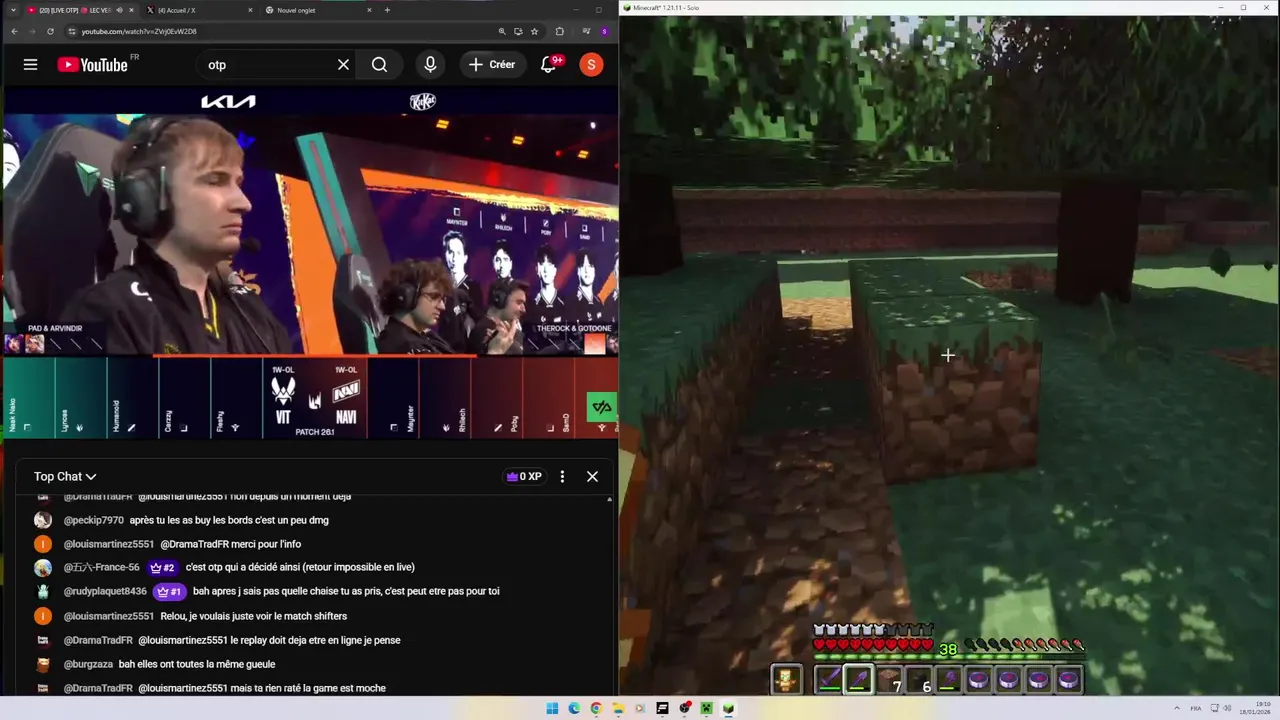Click message 'merci pour l'info'
Viewport: 1280px width, 720px height.
261,544
